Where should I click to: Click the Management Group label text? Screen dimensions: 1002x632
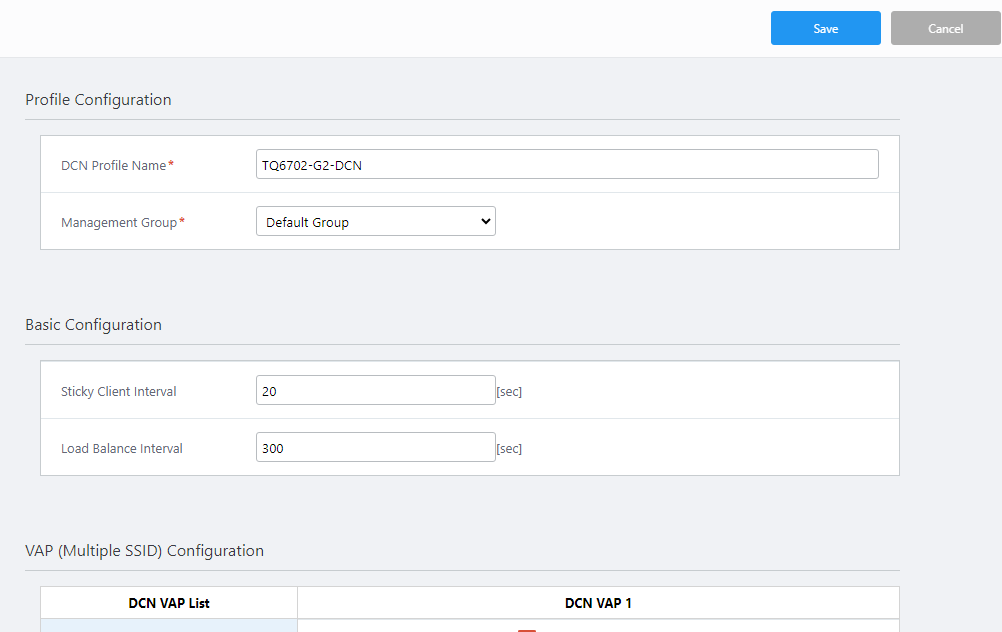(118, 223)
